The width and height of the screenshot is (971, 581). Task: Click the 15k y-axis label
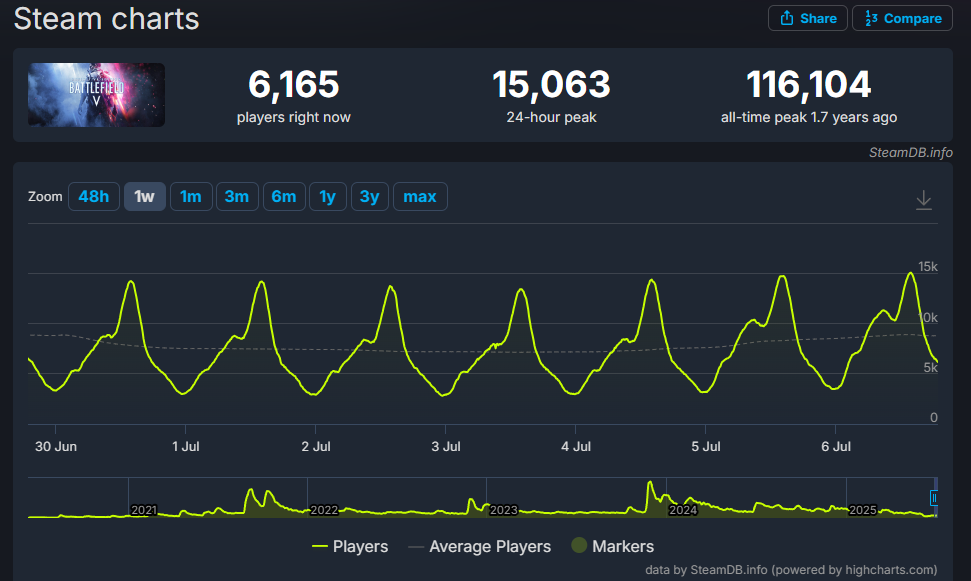(x=928, y=266)
